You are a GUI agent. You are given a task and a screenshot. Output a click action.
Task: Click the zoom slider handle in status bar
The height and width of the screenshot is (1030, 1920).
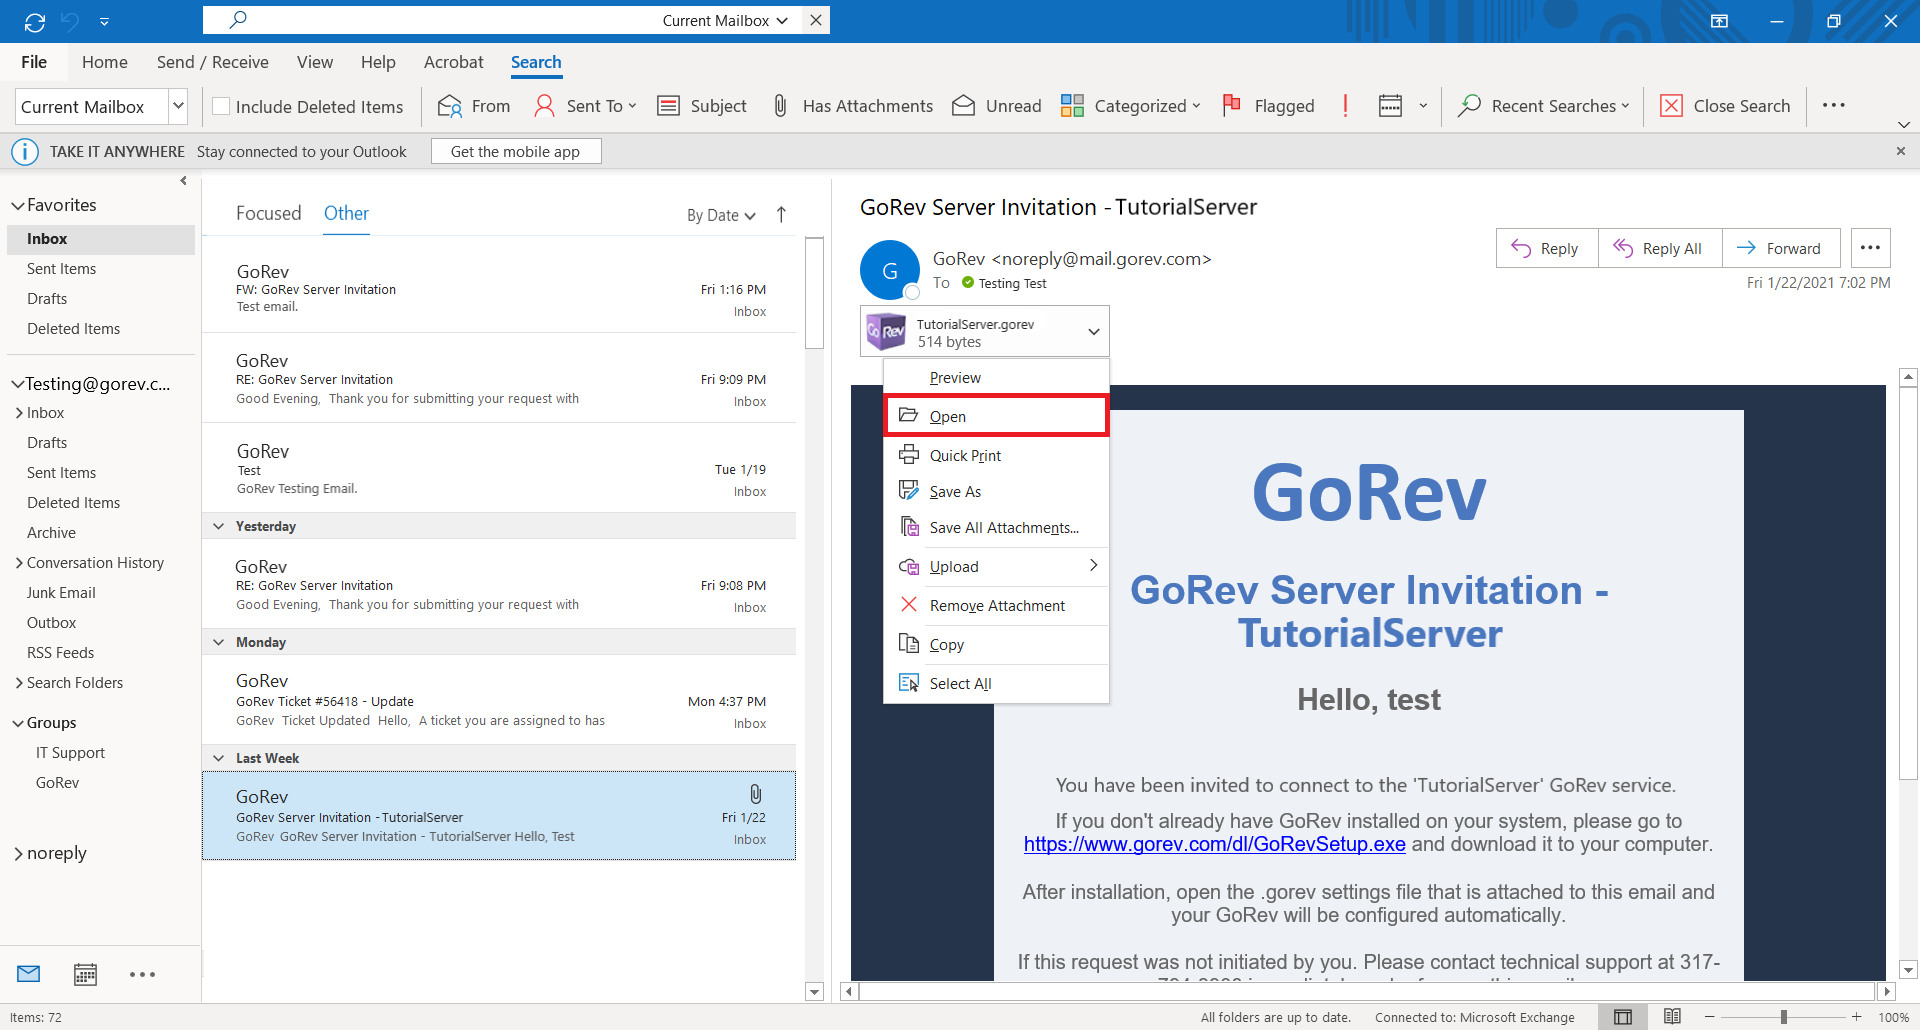point(1783,1017)
